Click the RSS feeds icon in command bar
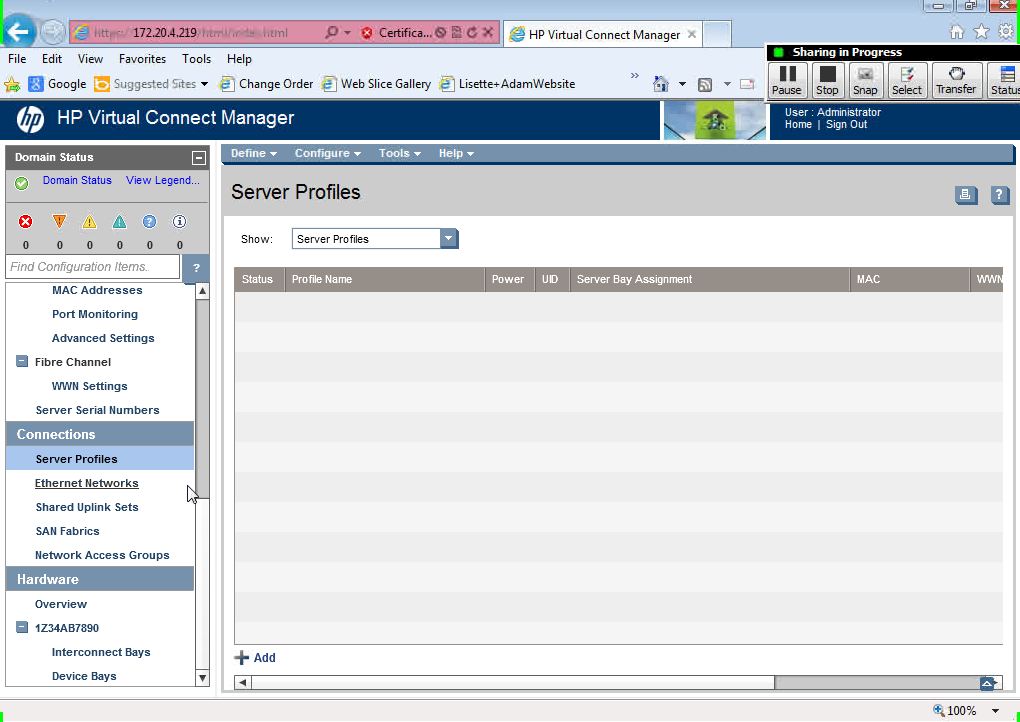The image size is (1020, 722). pos(705,85)
